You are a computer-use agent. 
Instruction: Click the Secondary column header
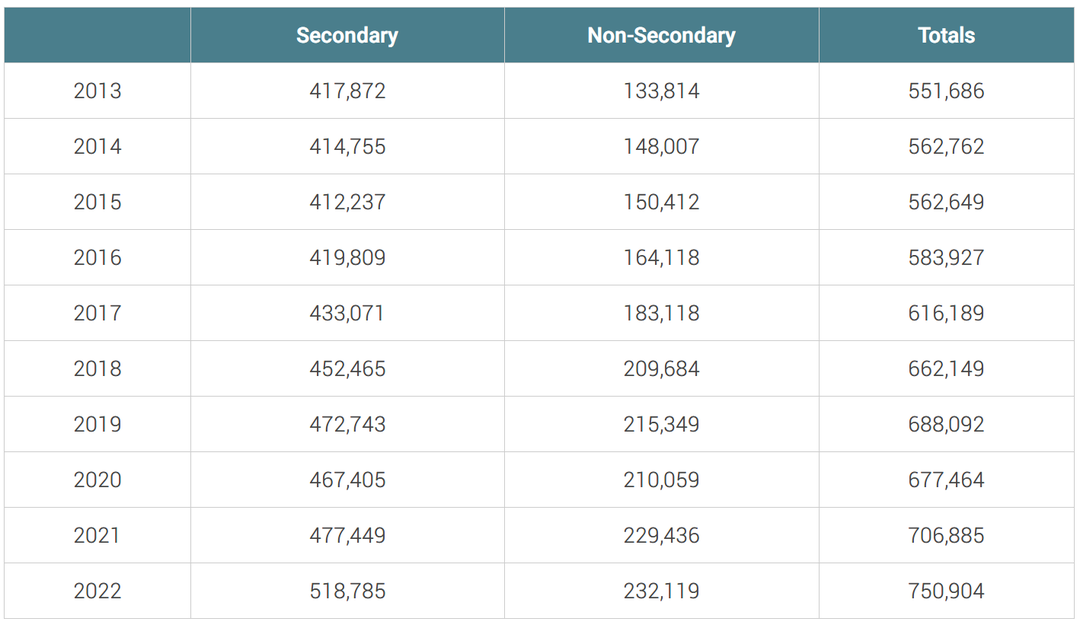pos(347,35)
